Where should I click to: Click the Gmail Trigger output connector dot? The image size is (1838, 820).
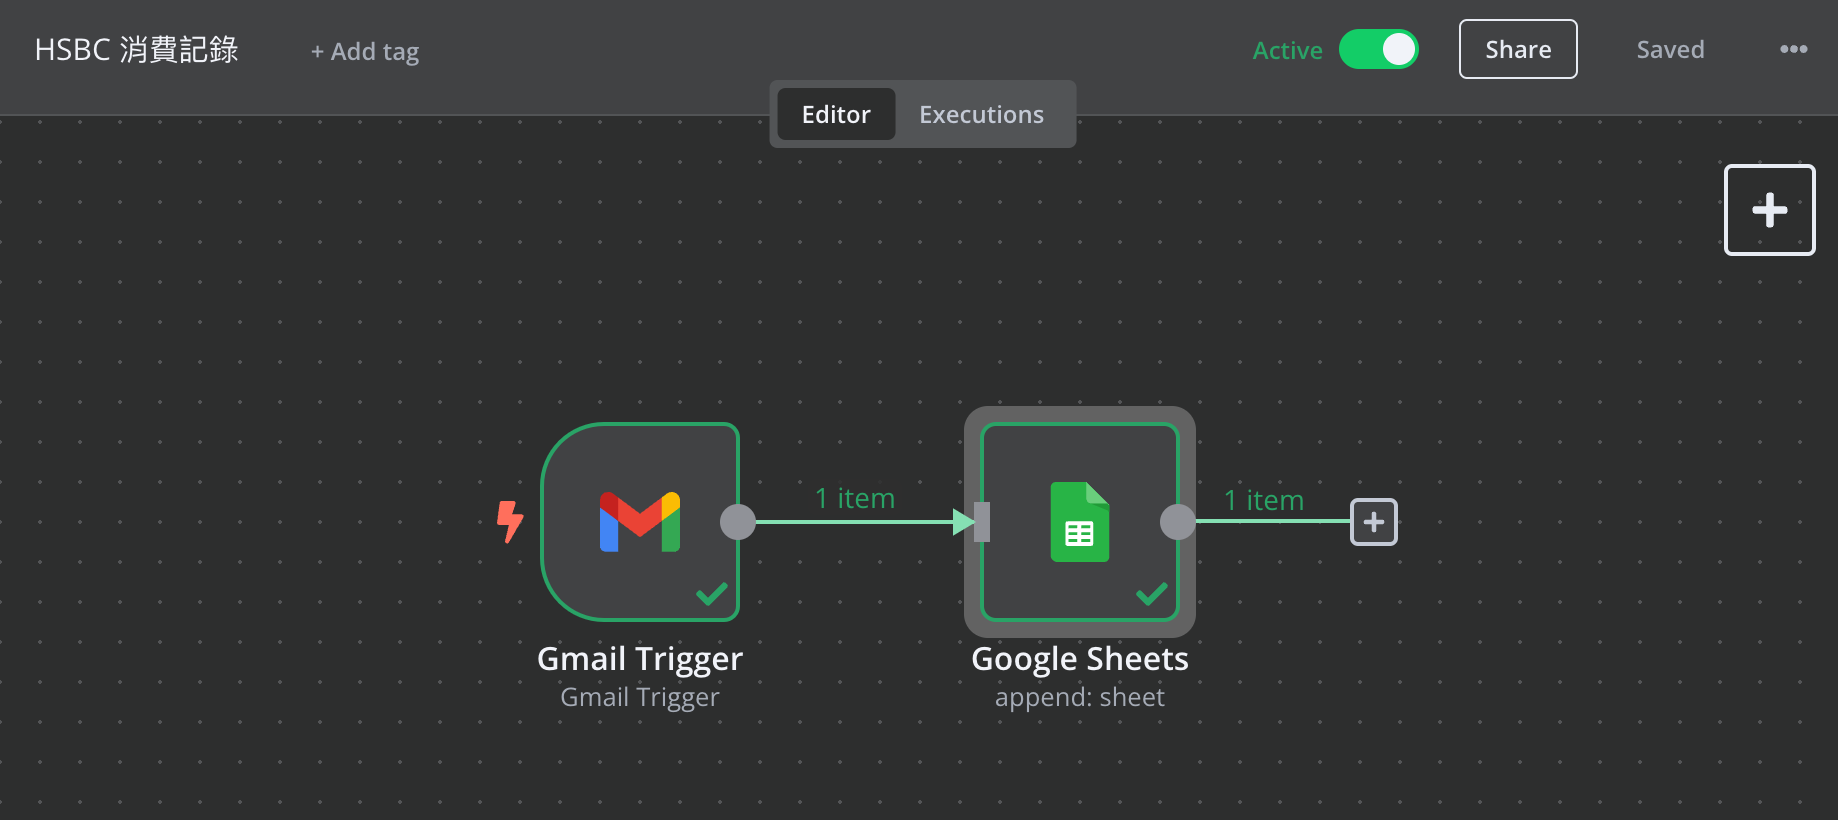coord(738,522)
